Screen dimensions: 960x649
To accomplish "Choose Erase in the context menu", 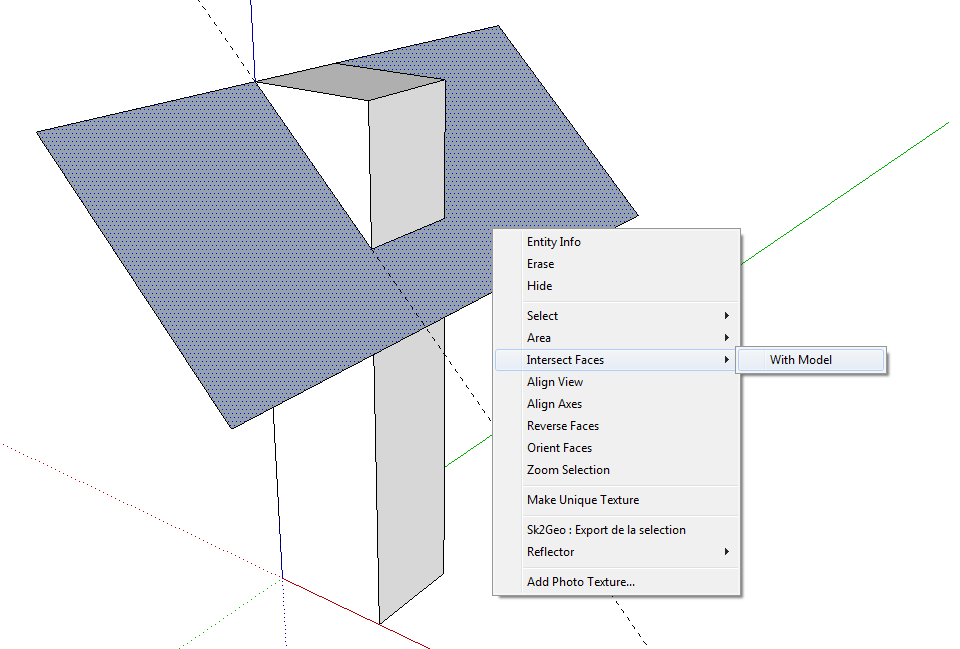I will (x=617, y=264).
